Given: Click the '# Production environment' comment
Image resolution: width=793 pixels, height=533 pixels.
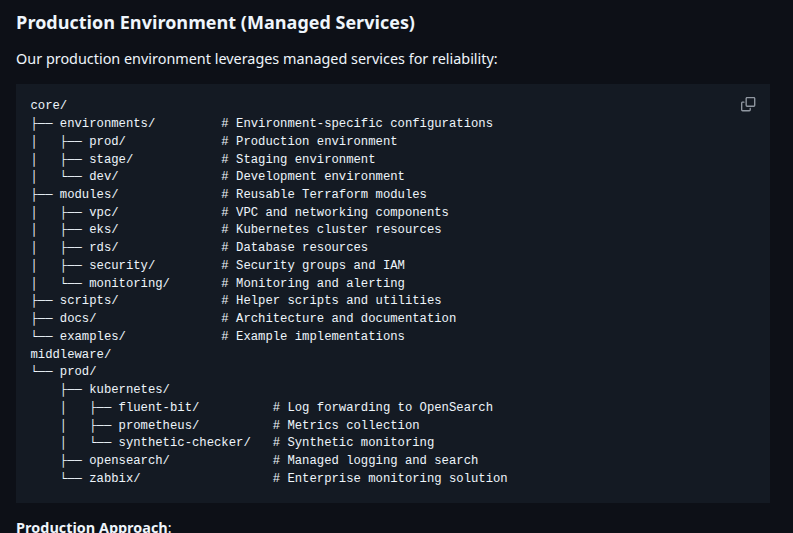Looking at the screenshot, I should click(x=309, y=141).
